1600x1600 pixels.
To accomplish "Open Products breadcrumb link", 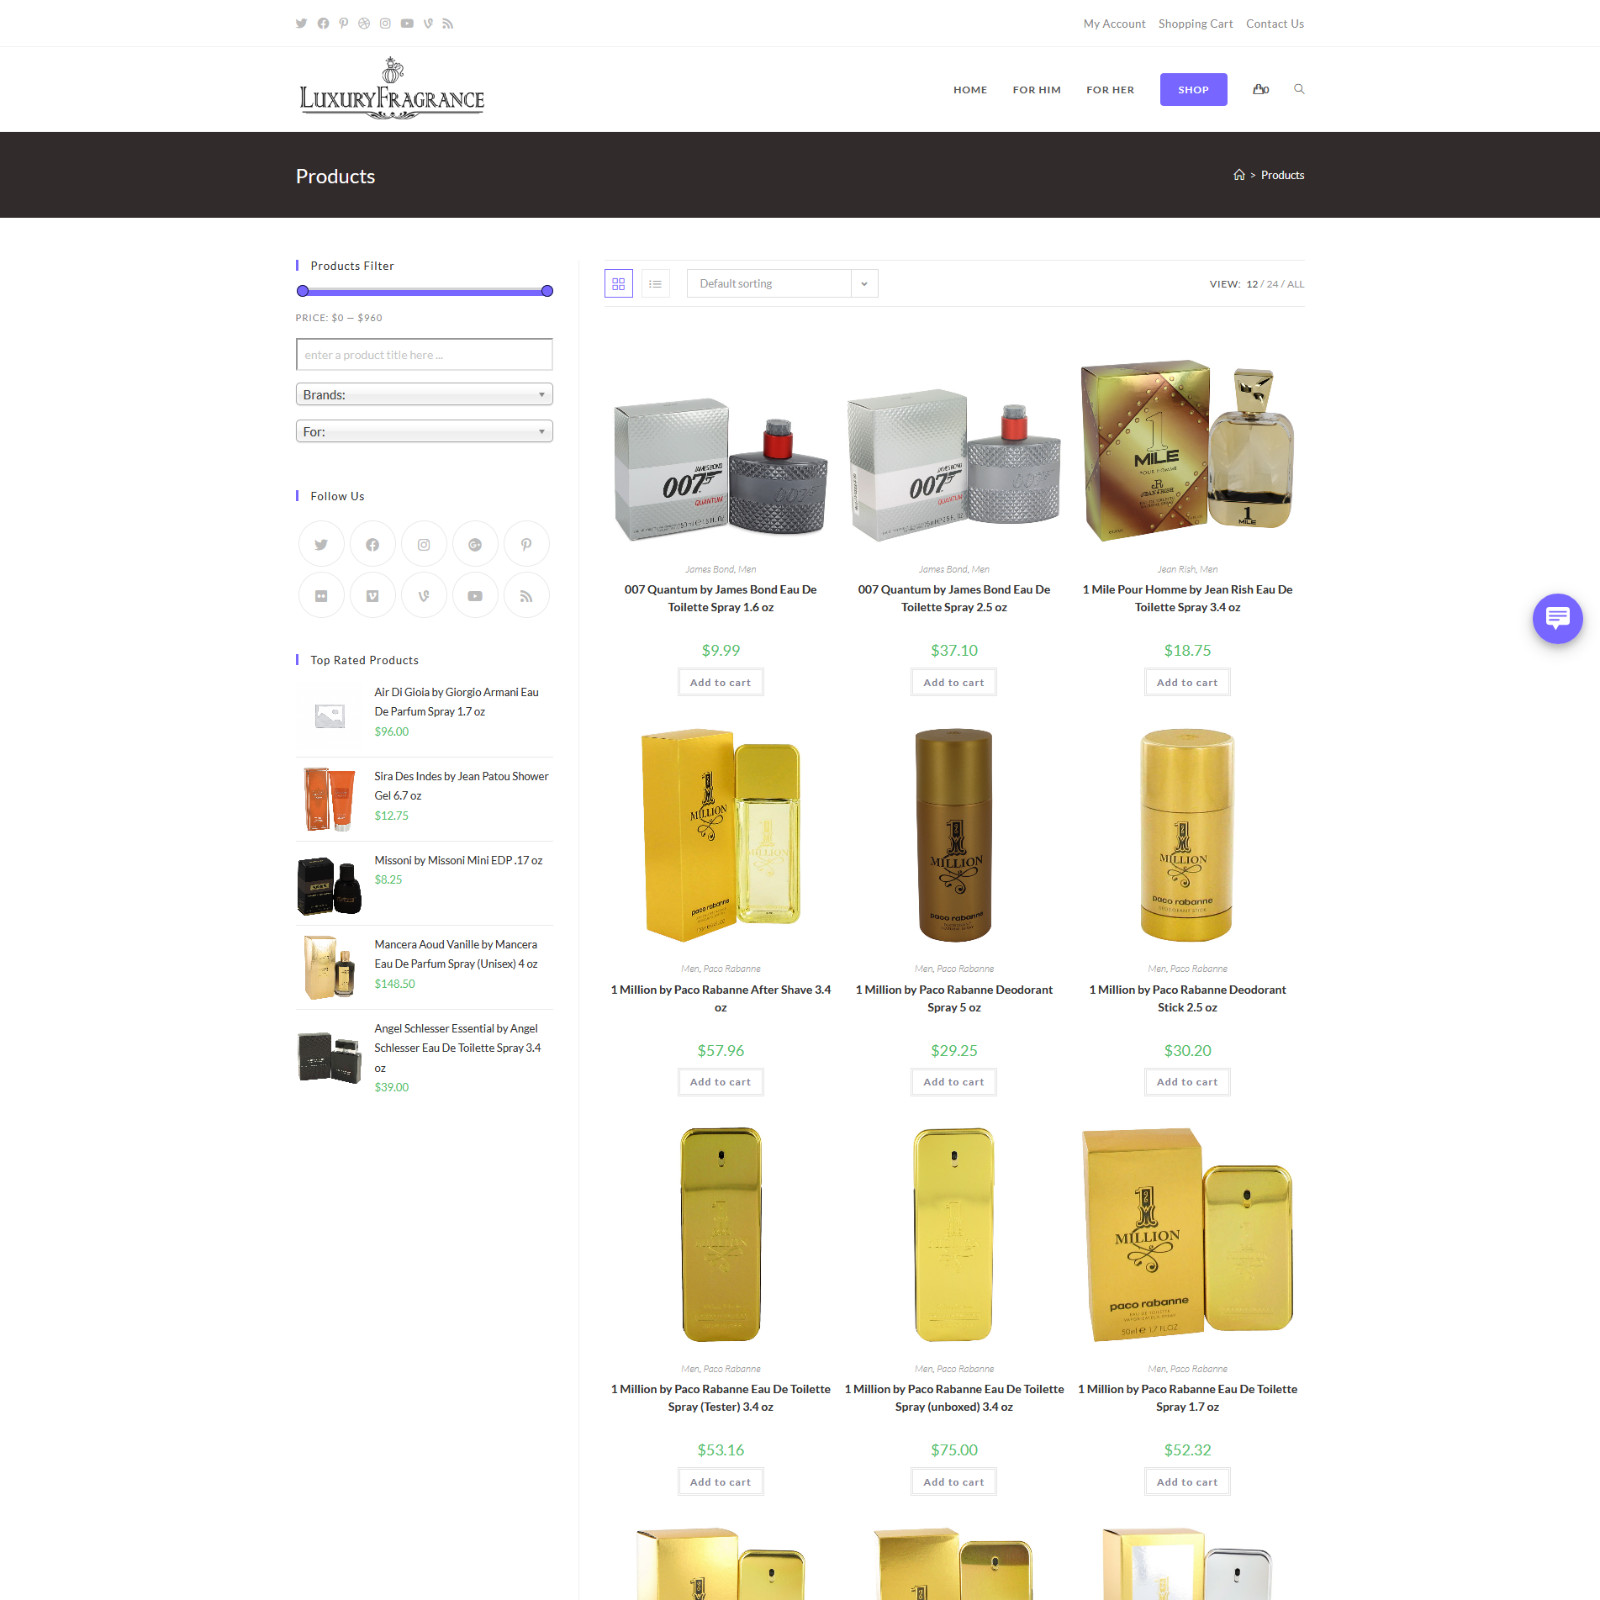I will click(1282, 175).
